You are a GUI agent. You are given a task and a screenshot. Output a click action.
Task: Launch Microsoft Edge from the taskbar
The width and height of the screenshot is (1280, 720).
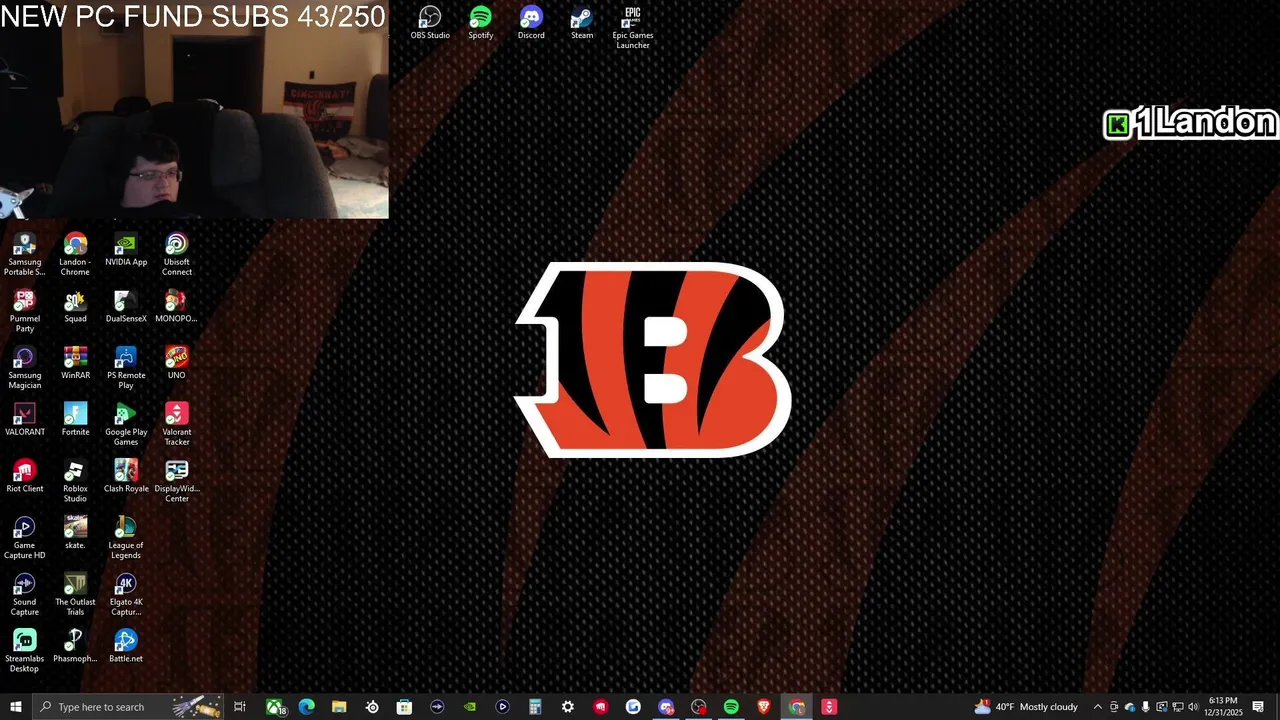pos(307,707)
